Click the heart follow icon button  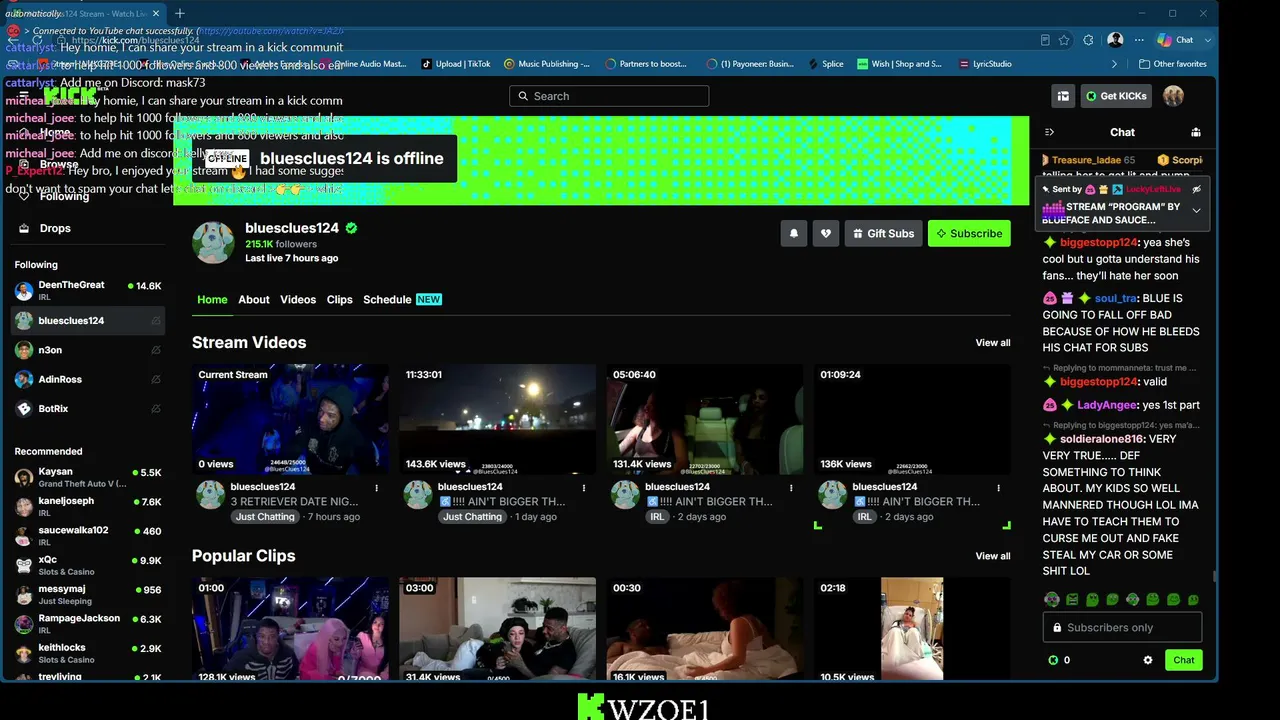(x=825, y=233)
